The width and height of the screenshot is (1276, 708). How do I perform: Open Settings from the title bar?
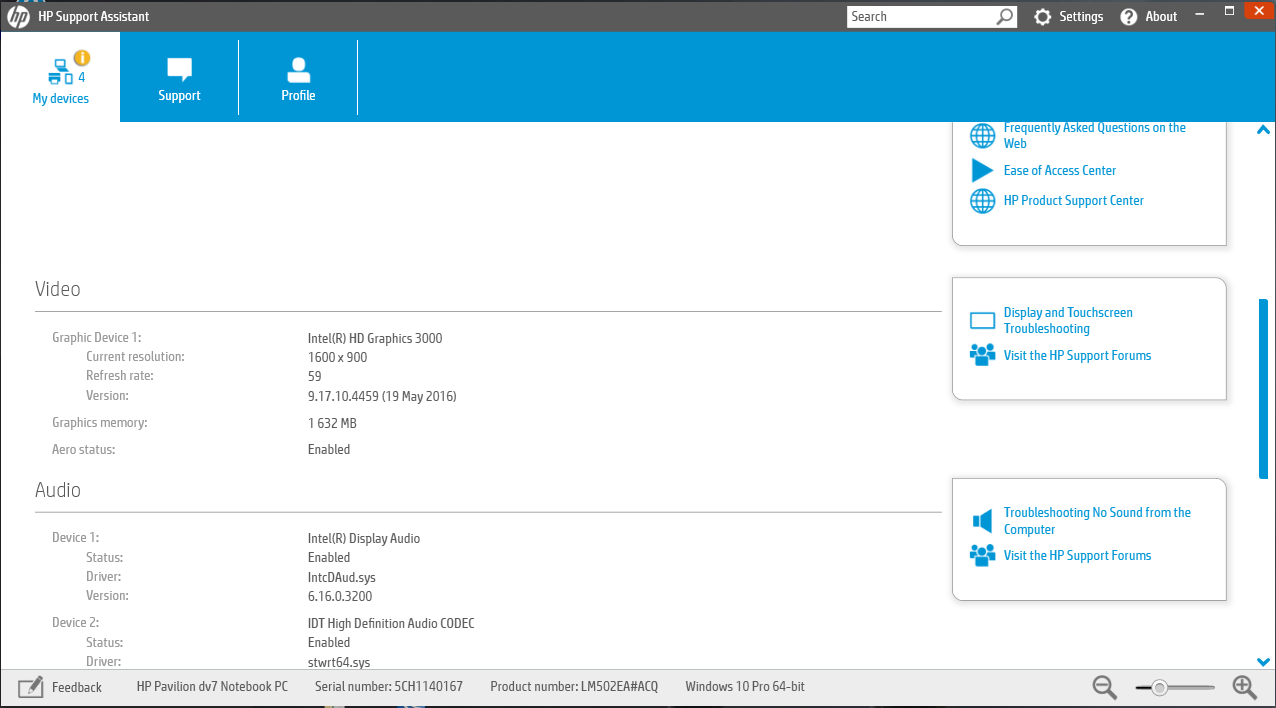point(1068,17)
